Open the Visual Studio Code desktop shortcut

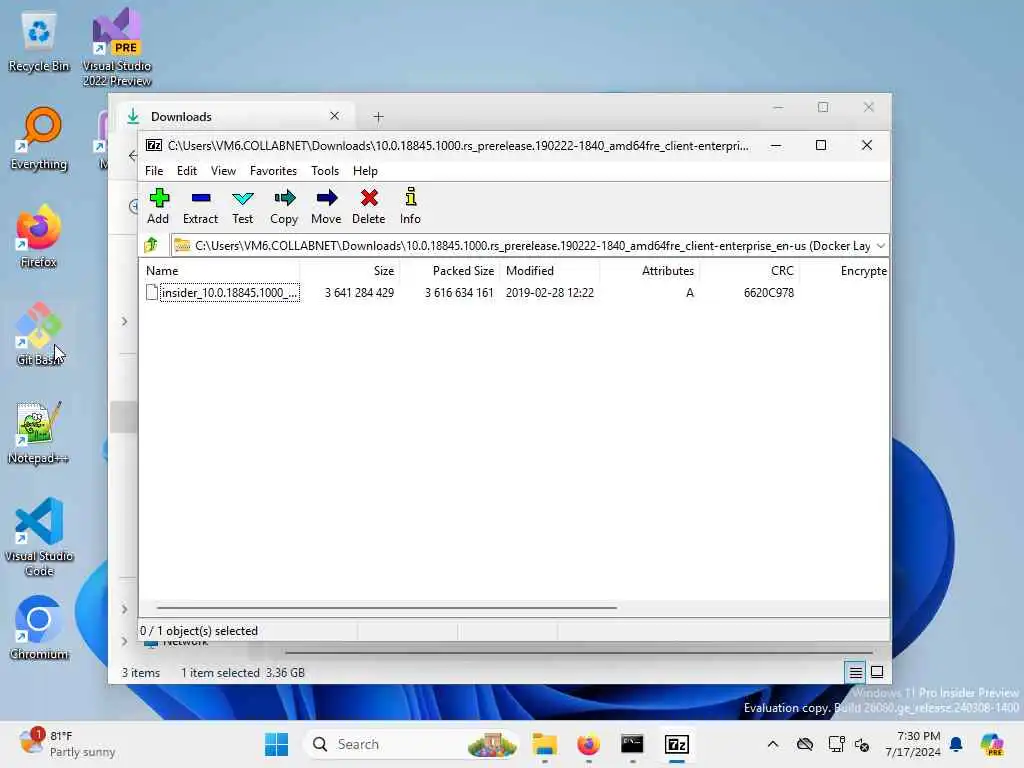[39, 537]
